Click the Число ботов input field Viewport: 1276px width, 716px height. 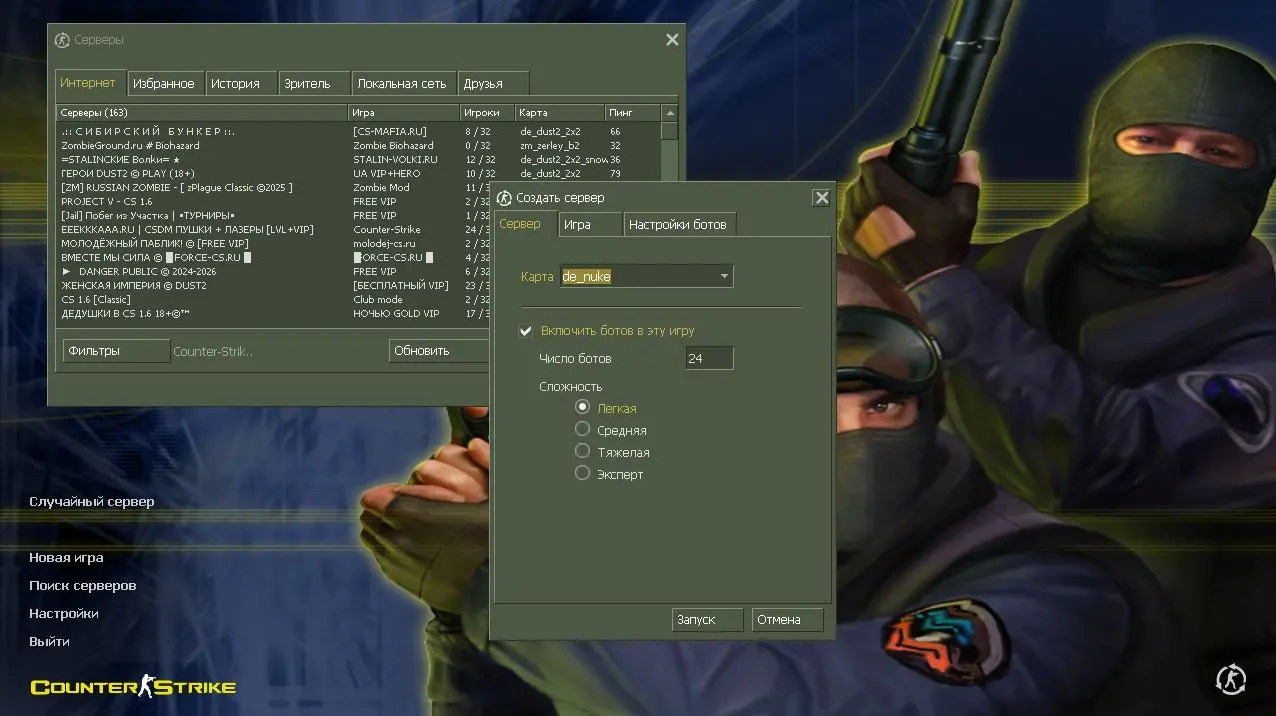(709, 358)
